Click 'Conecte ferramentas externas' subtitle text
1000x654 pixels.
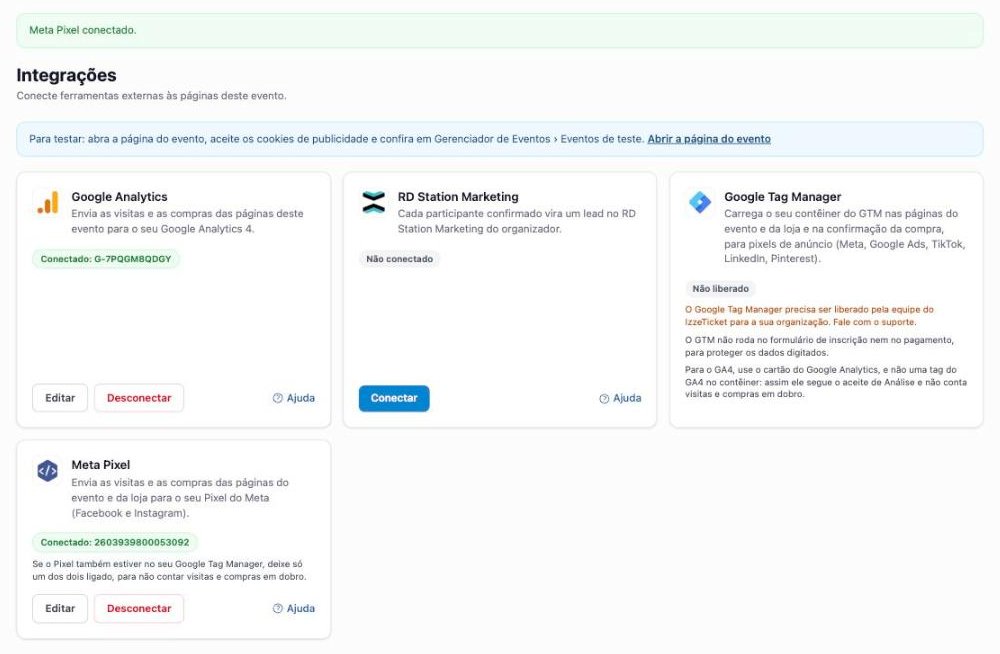(x=152, y=96)
